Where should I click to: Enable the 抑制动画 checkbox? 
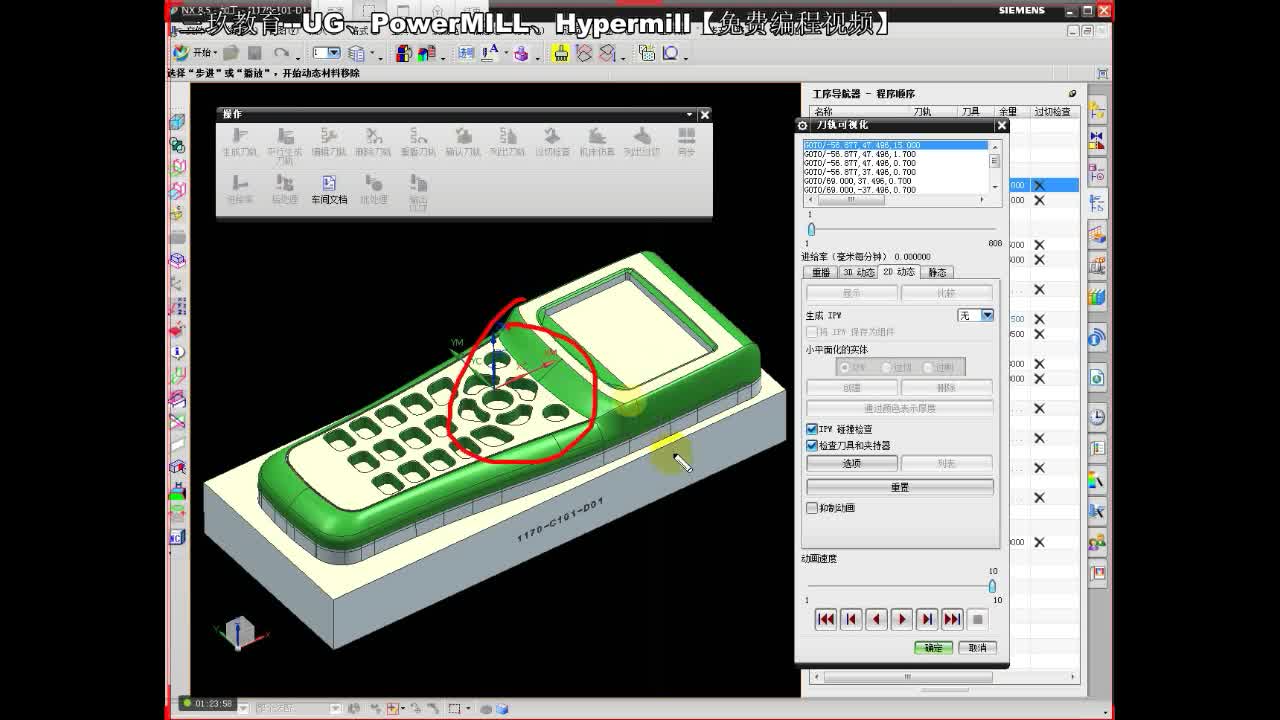click(x=811, y=508)
